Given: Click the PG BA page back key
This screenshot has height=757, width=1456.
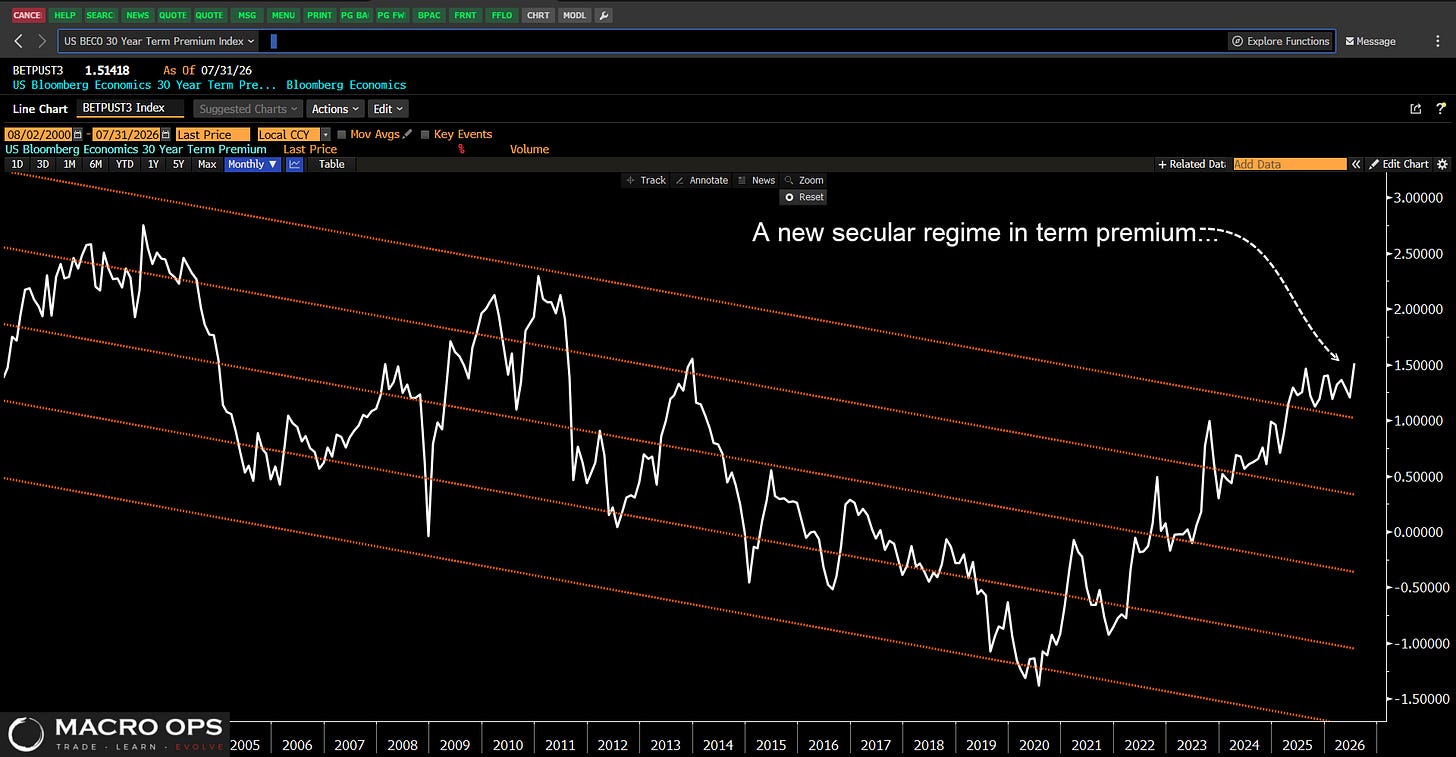Looking at the screenshot, I should pos(355,15).
